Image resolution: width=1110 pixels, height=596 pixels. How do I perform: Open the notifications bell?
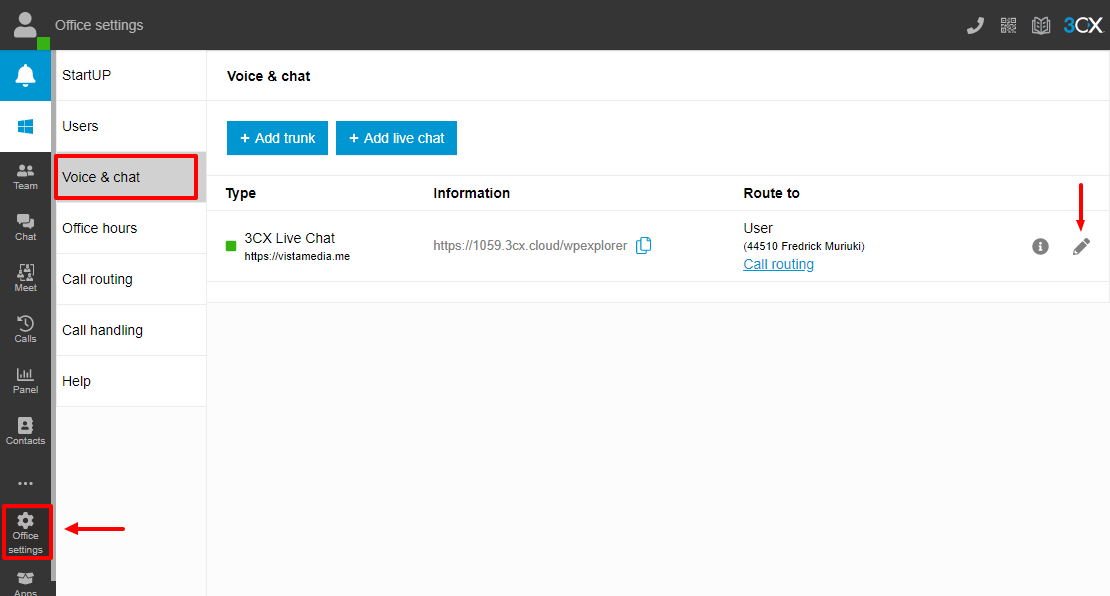[x=25, y=75]
